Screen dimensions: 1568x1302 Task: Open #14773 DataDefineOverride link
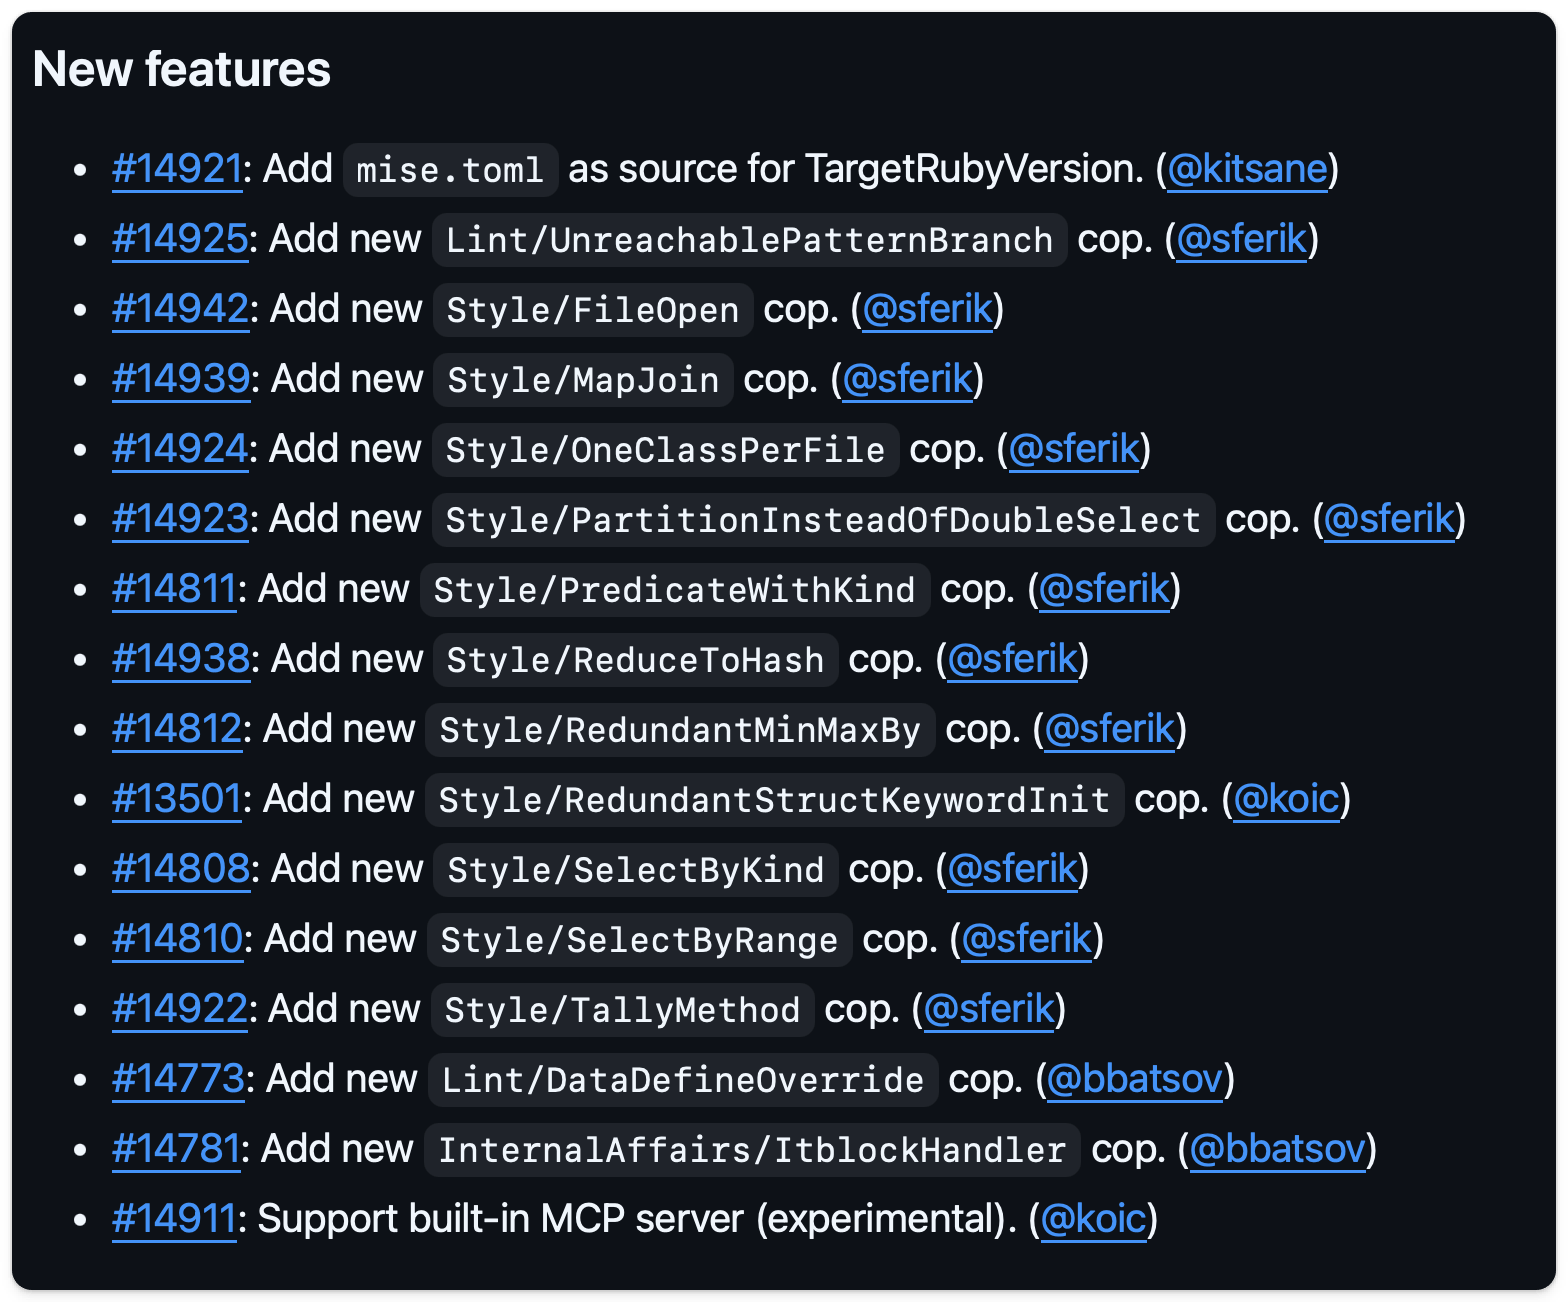coord(178,1079)
